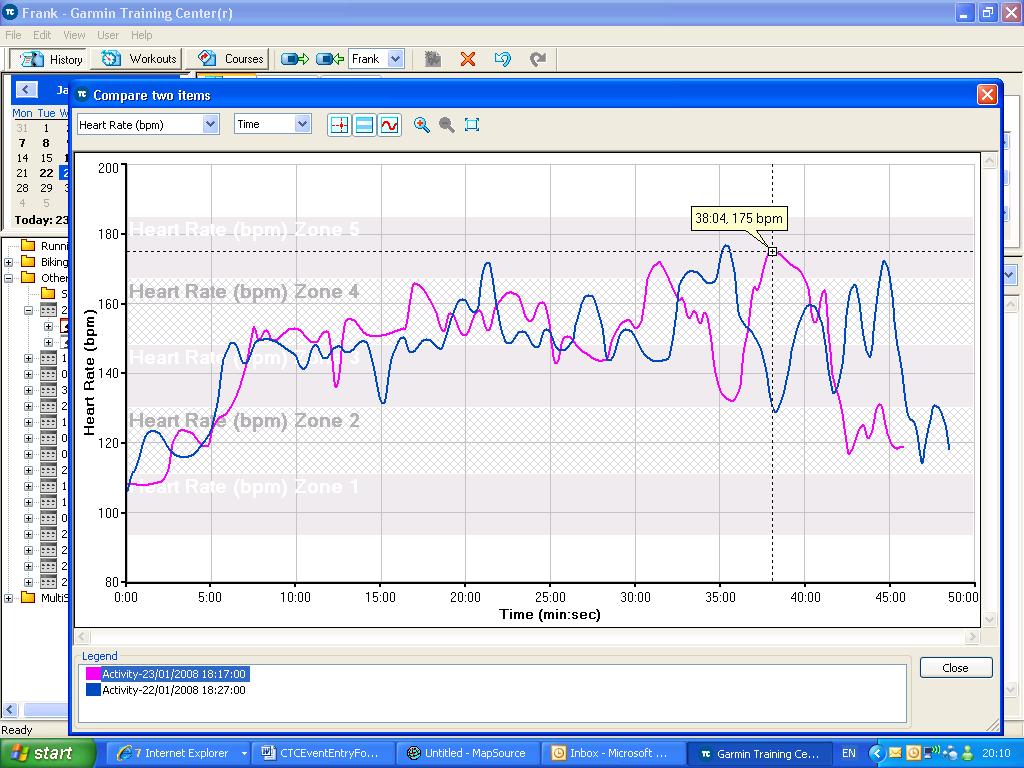Click the red X delete icon

pos(467,59)
